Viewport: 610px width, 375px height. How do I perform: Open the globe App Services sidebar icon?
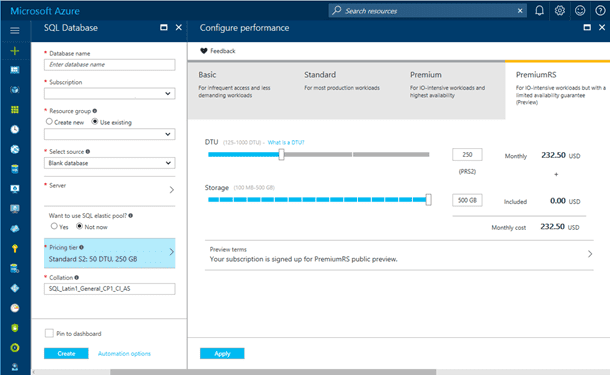[15, 149]
